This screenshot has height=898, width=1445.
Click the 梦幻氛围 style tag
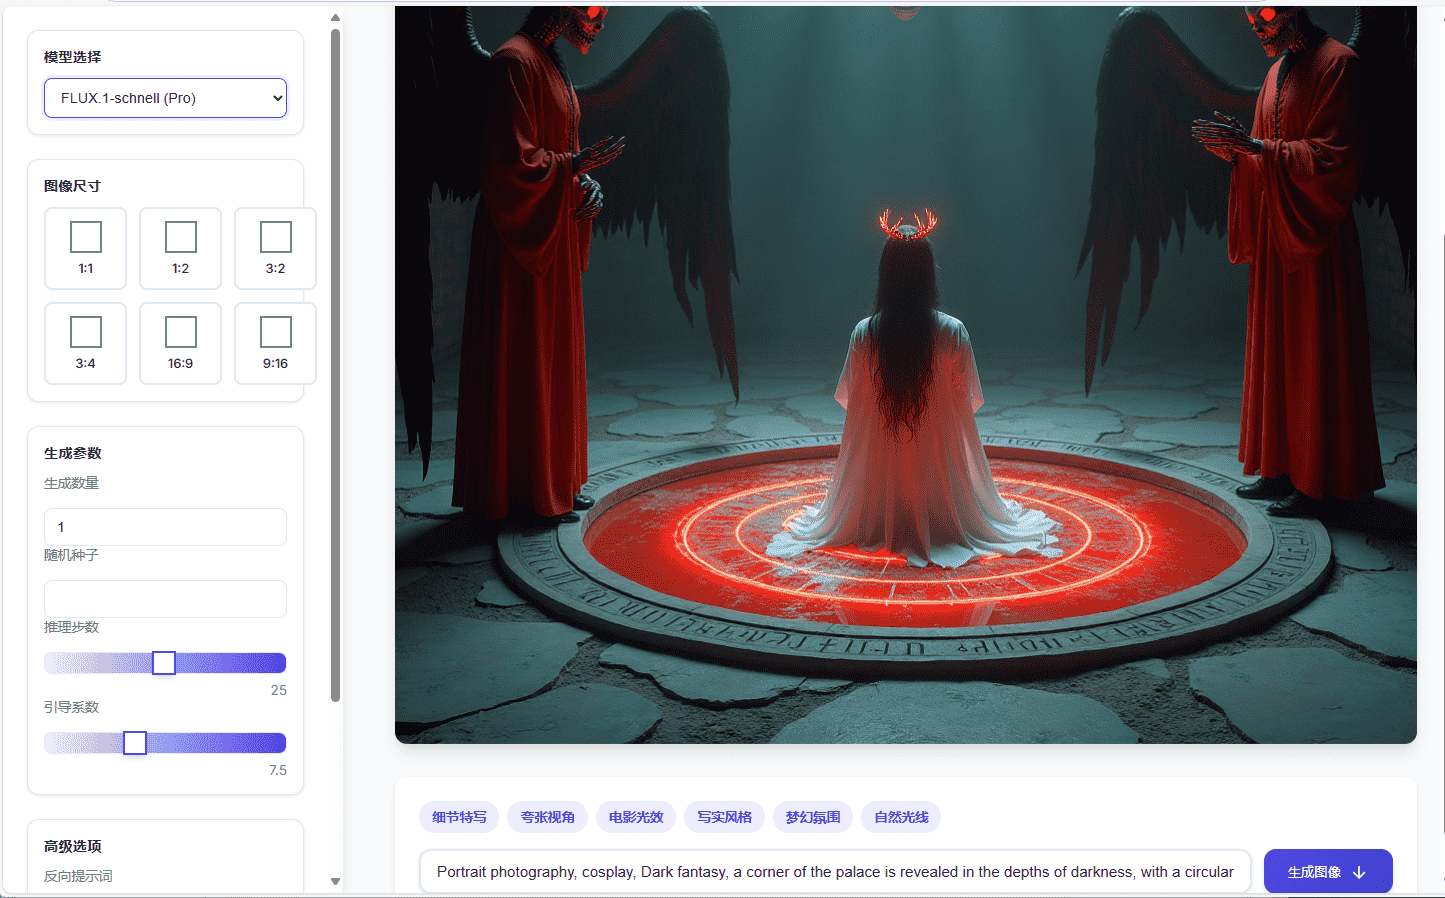pyautogui.click(x=813, y=817)
